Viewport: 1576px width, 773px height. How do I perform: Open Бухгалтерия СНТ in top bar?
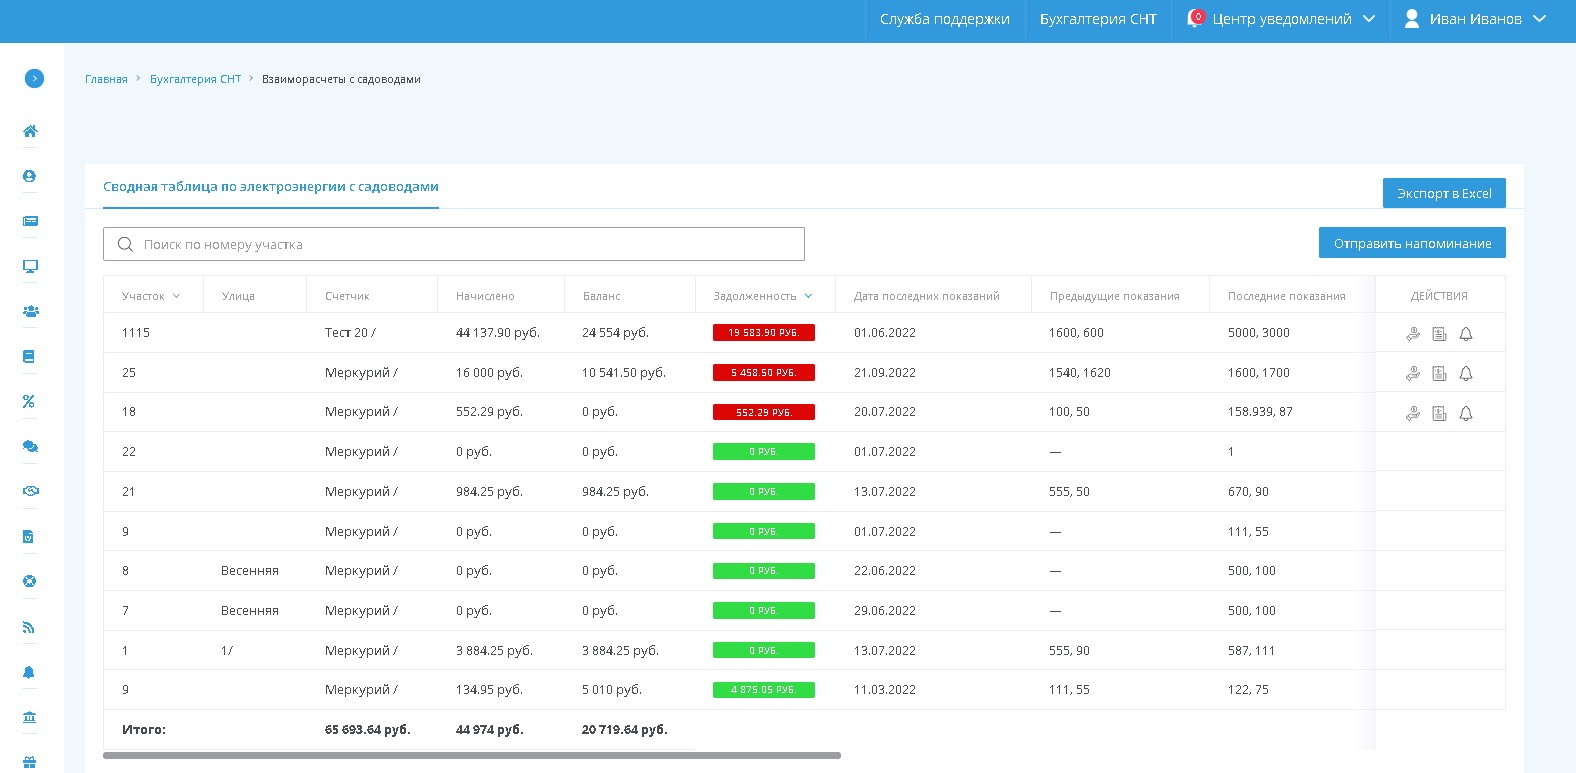[x=1098, y=19]
